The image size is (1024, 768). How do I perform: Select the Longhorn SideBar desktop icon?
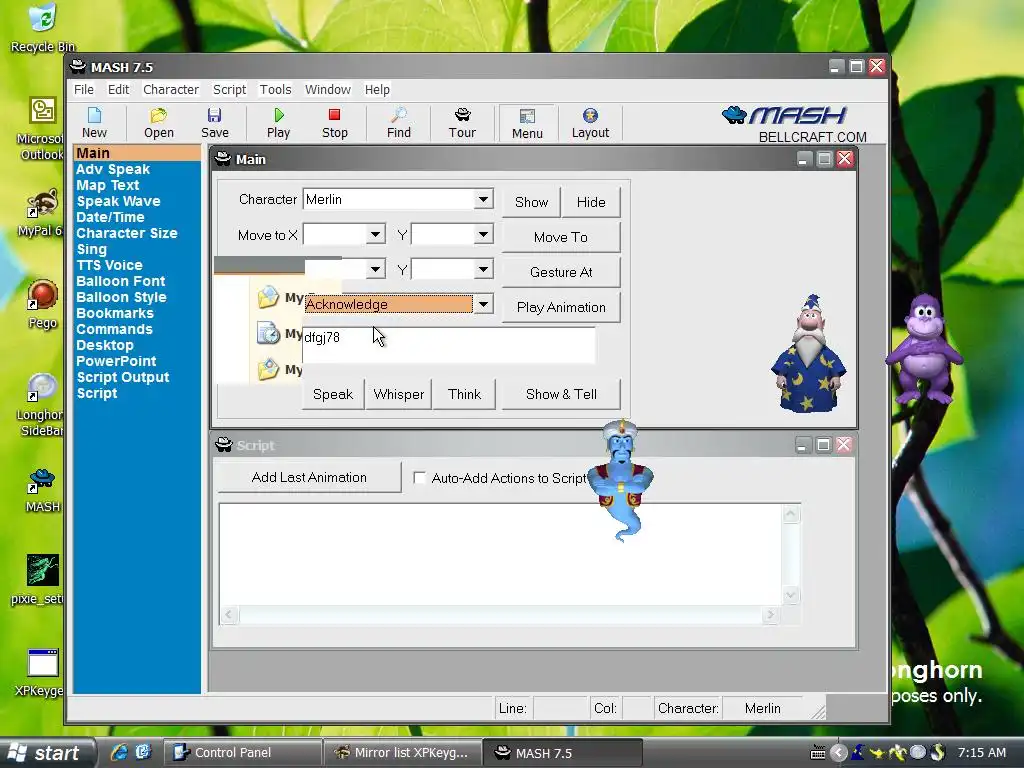tap(40, 405)
